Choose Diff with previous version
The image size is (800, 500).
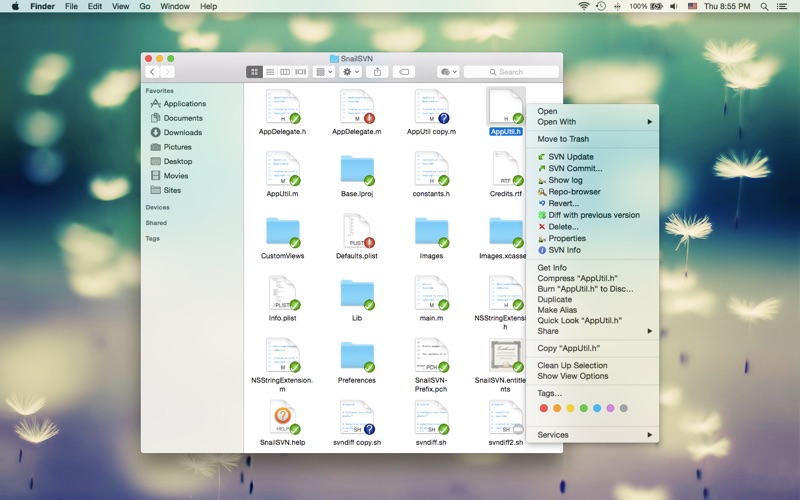point(593,215)
